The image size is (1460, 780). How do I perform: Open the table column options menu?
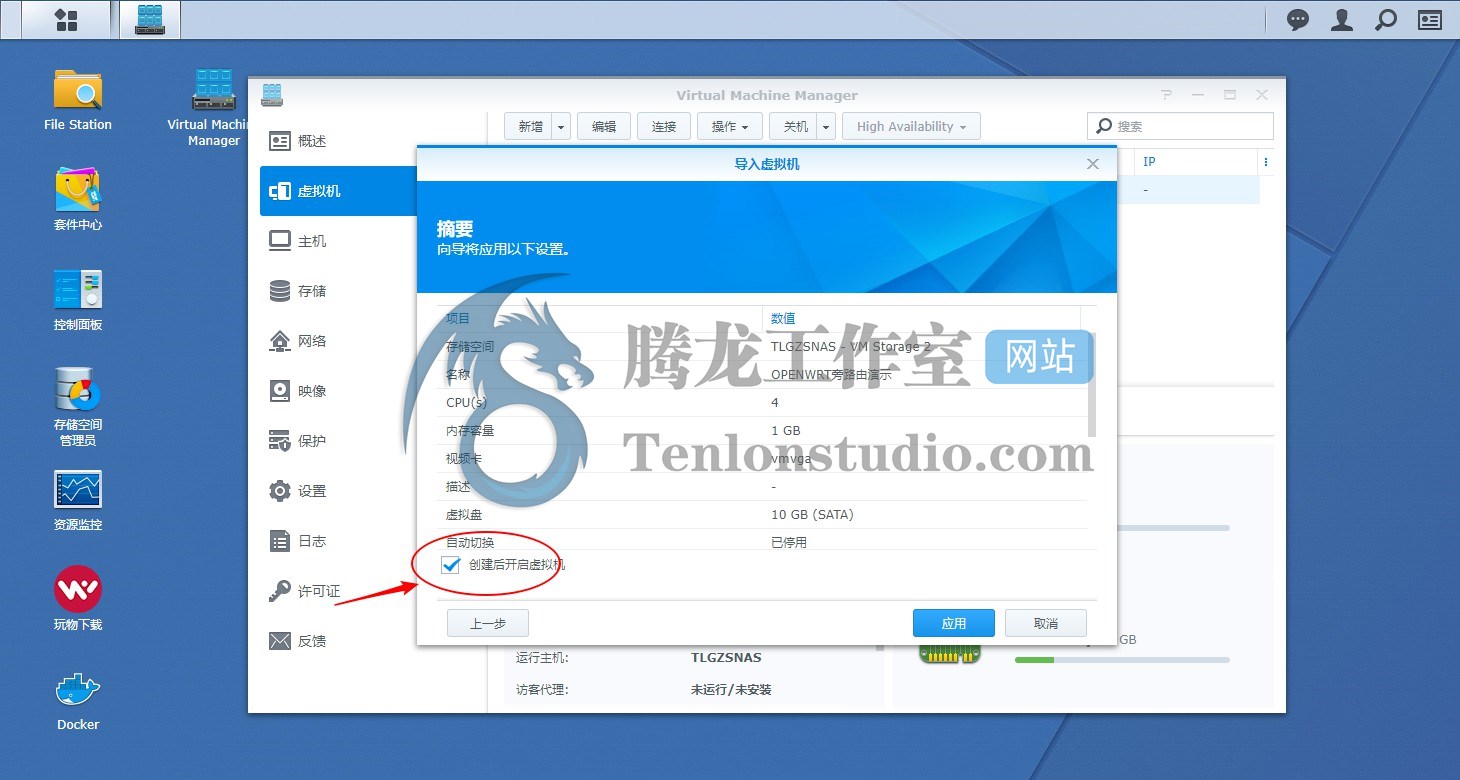(1266, 162)
